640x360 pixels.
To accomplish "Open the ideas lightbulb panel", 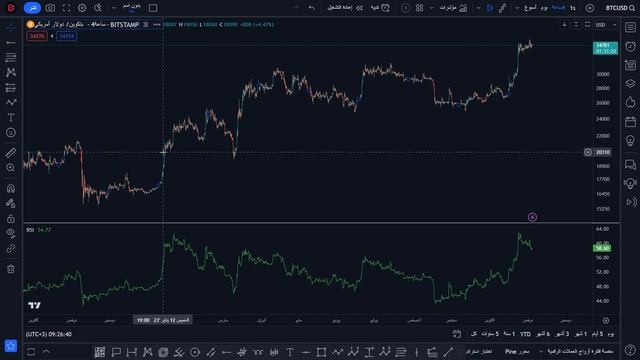I will (630, 140).
